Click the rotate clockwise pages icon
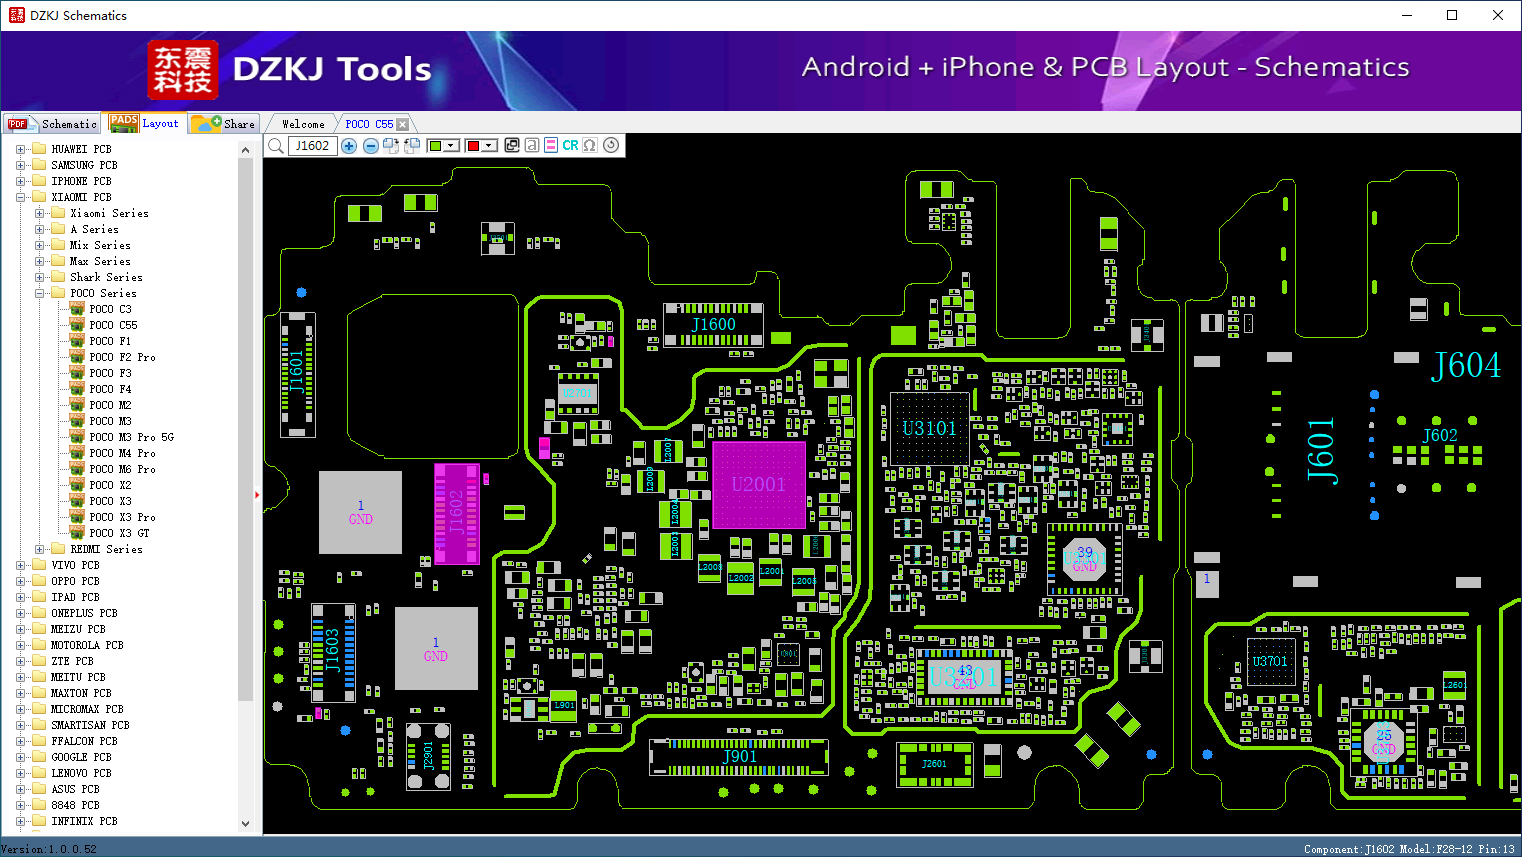 [391, 146]
